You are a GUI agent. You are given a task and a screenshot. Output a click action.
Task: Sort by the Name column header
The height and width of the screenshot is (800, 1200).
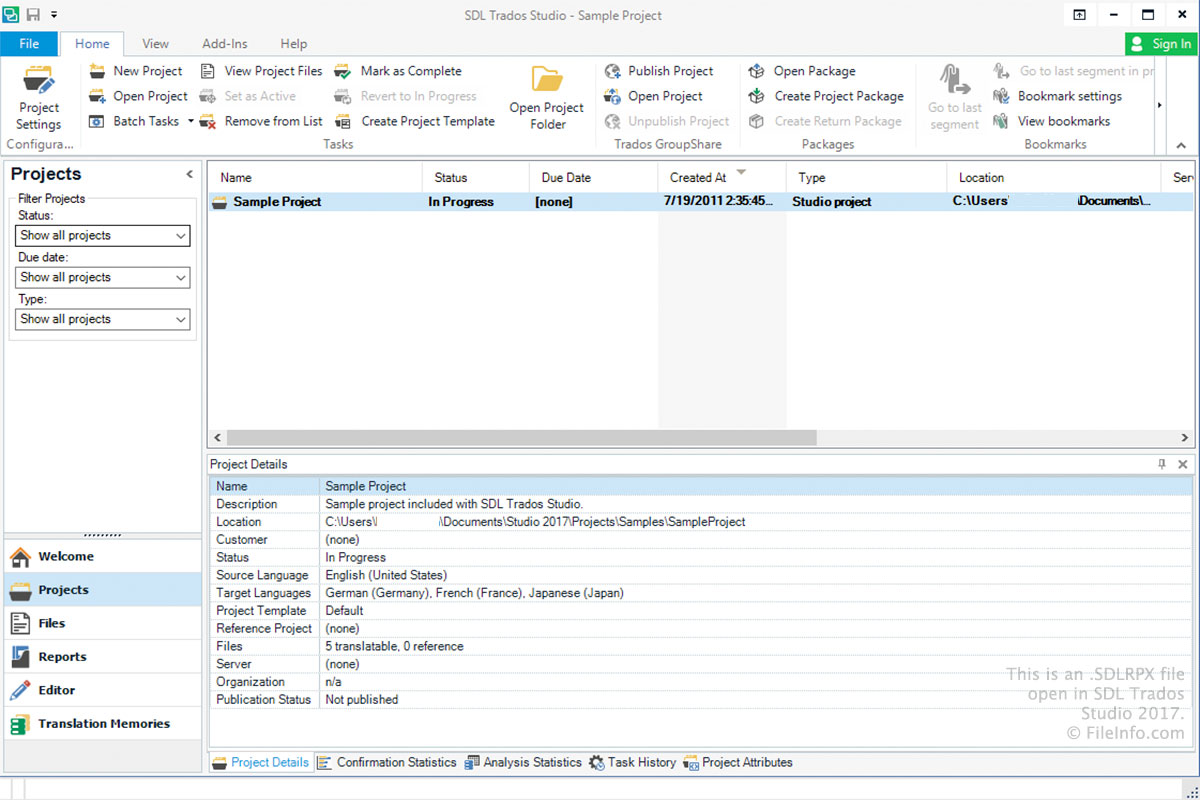pyautogui.click(x=315, y=177)
